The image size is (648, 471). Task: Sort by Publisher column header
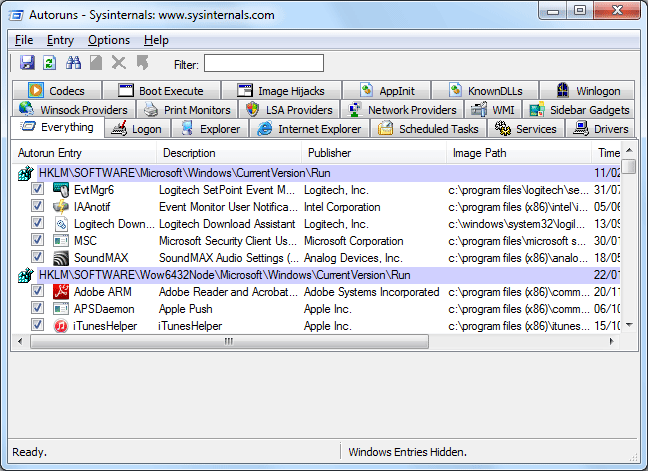tap(374, 153)
